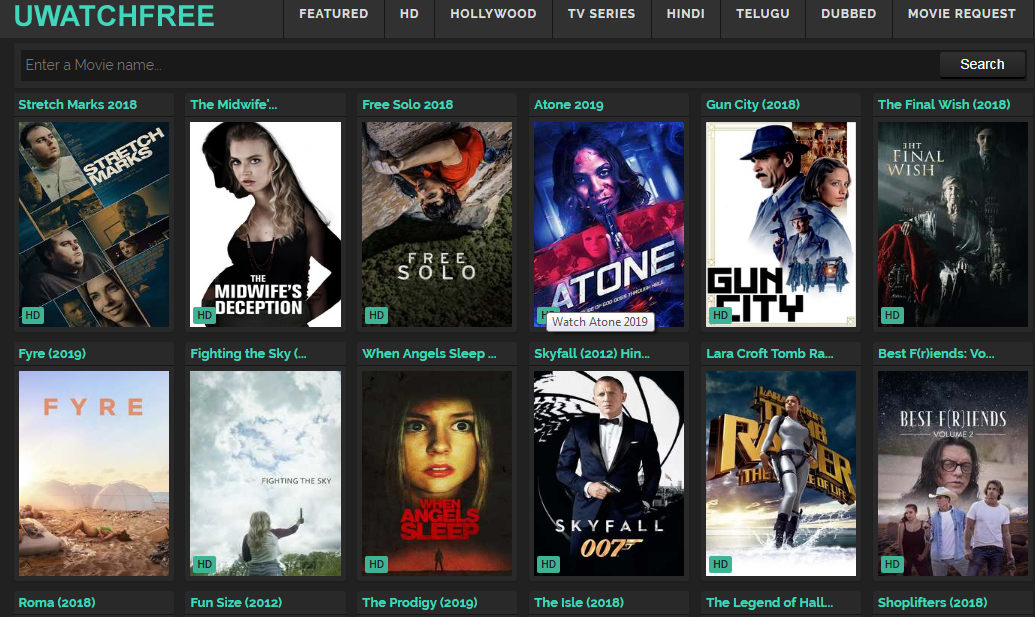
Task: Open the Fighting the Sky title link
Action: point(248,354)
